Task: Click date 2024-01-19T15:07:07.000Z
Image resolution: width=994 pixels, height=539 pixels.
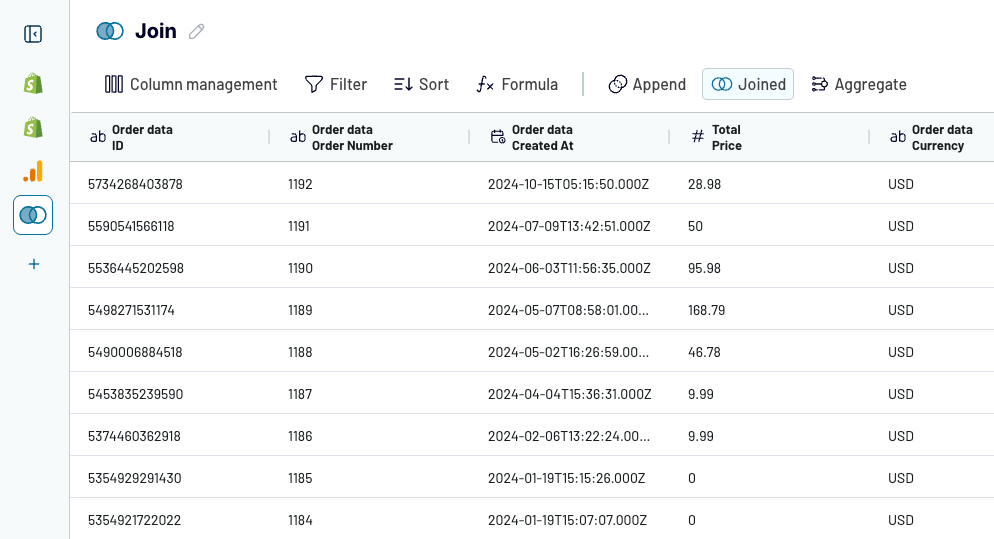Action: coord(567,520)
